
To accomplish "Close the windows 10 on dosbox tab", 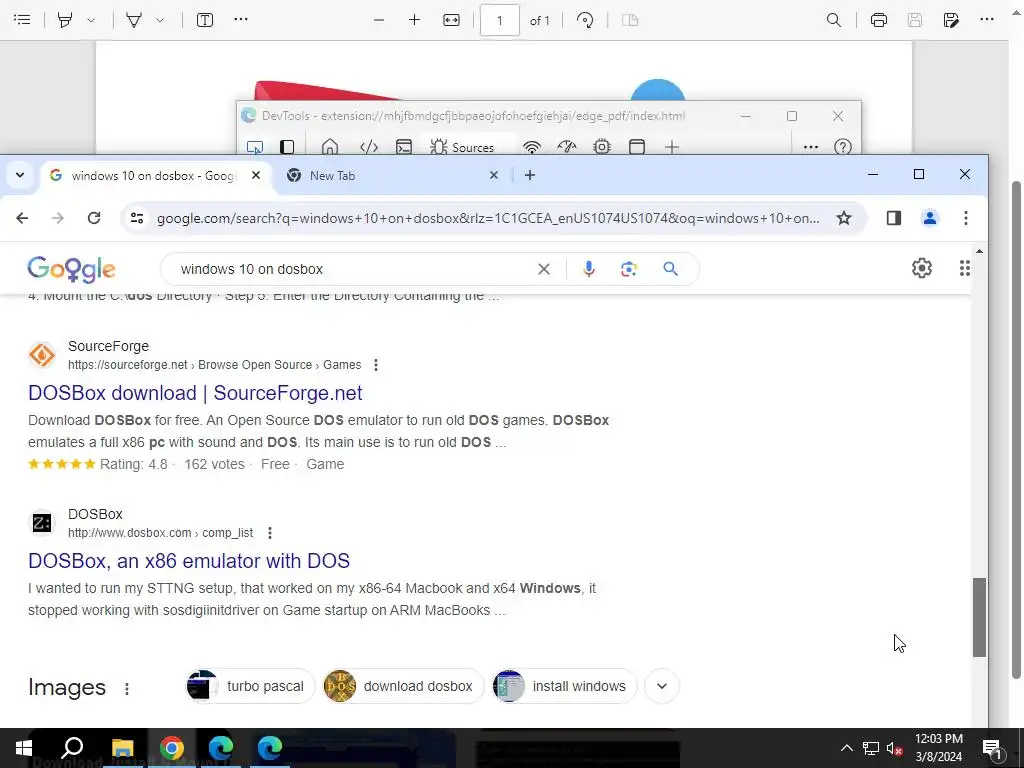I will pyautogui.click(x=256, y=175).
